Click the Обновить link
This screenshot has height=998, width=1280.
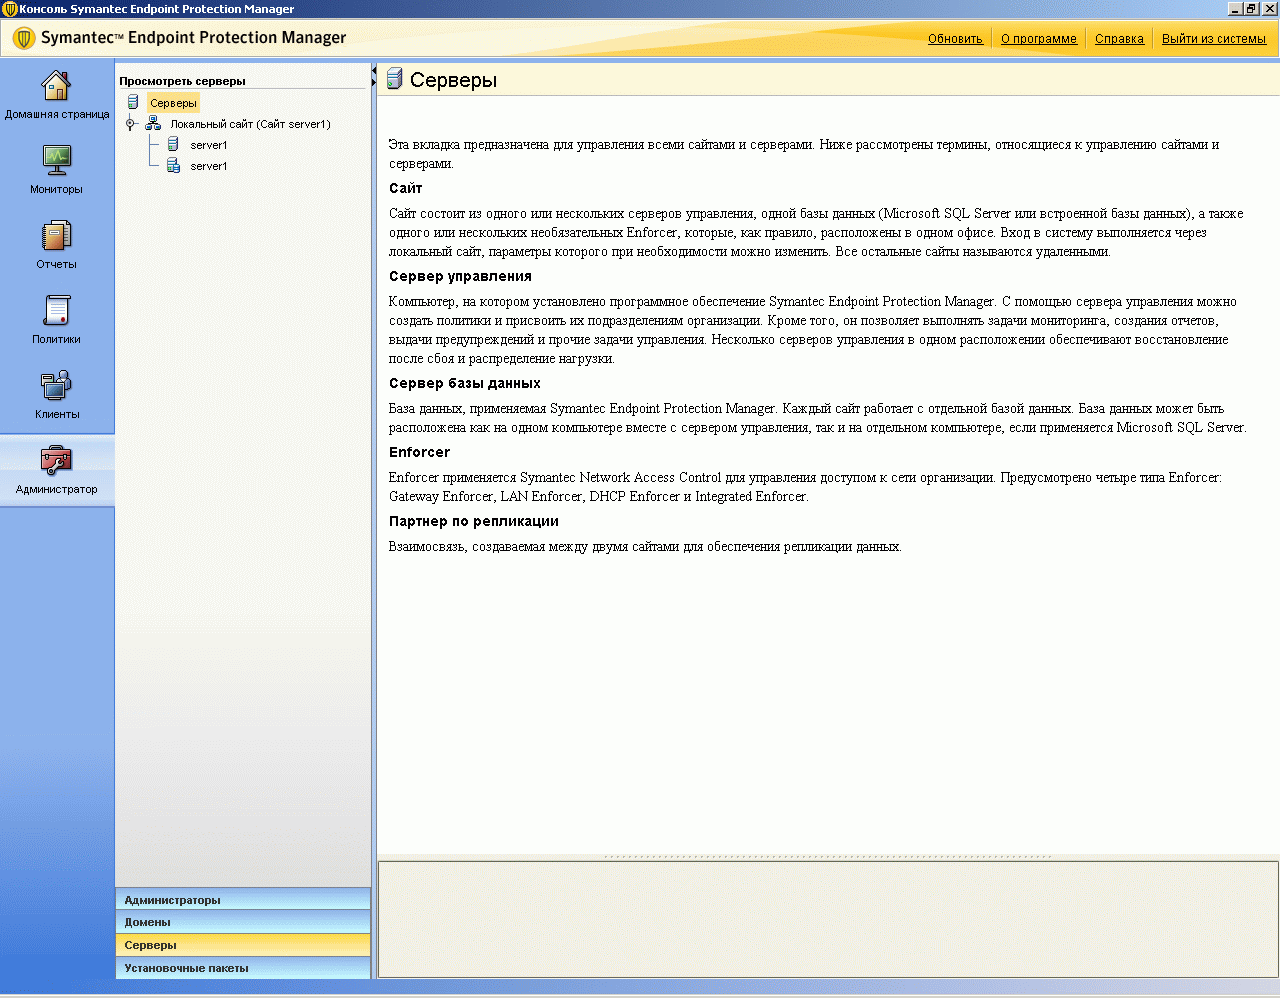(x=955, y=39)
